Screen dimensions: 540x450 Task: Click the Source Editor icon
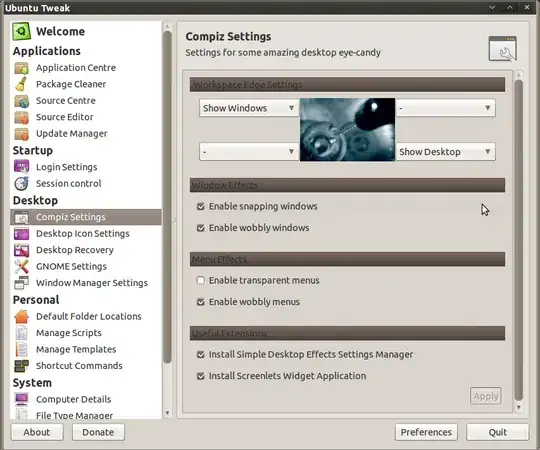point(21,117)
